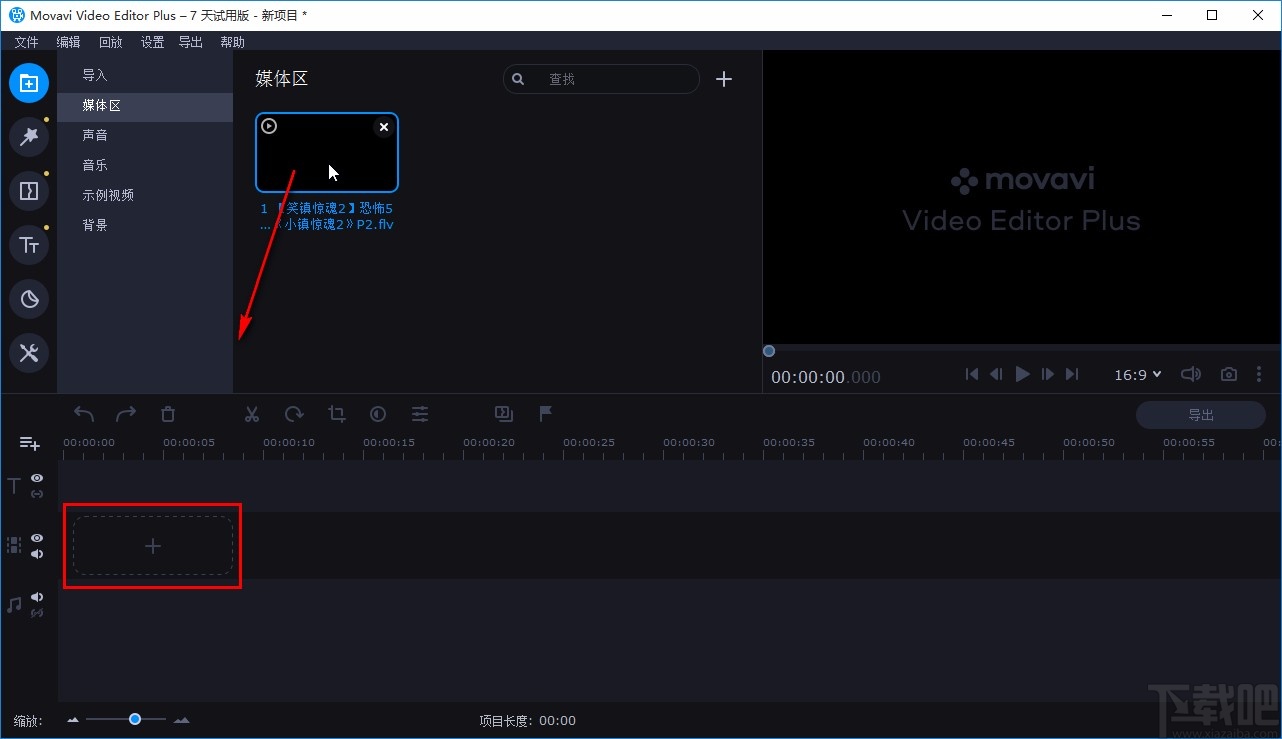Toggle audio track link icon
This screenshot has height=739, width=1282.
tap(37, 613)
